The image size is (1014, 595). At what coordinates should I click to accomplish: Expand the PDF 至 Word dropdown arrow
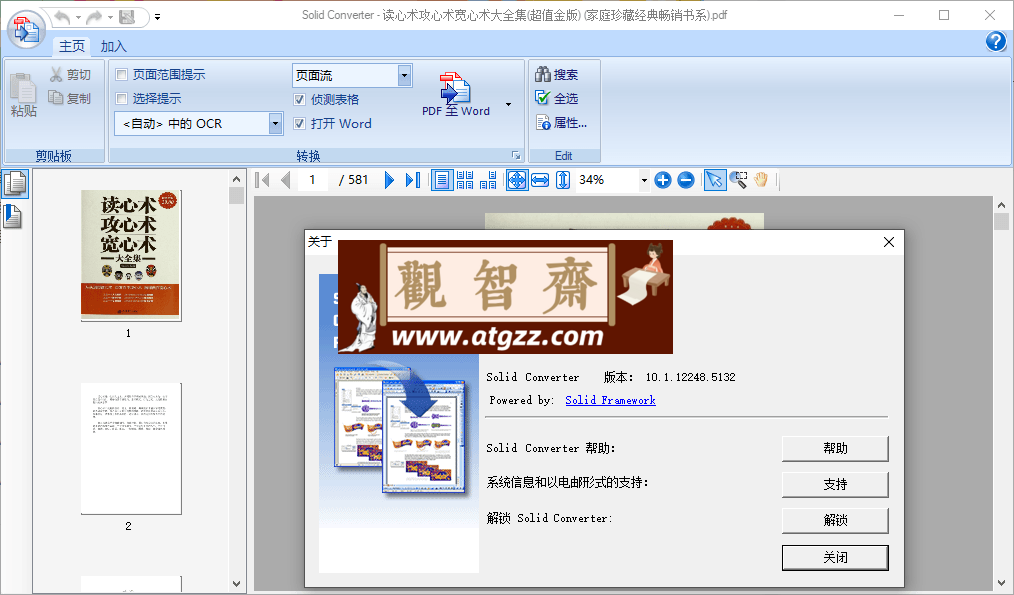coord(508,104)
